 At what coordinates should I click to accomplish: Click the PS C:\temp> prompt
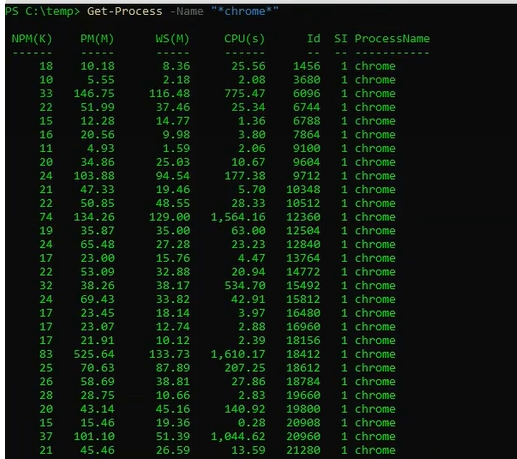42,11
